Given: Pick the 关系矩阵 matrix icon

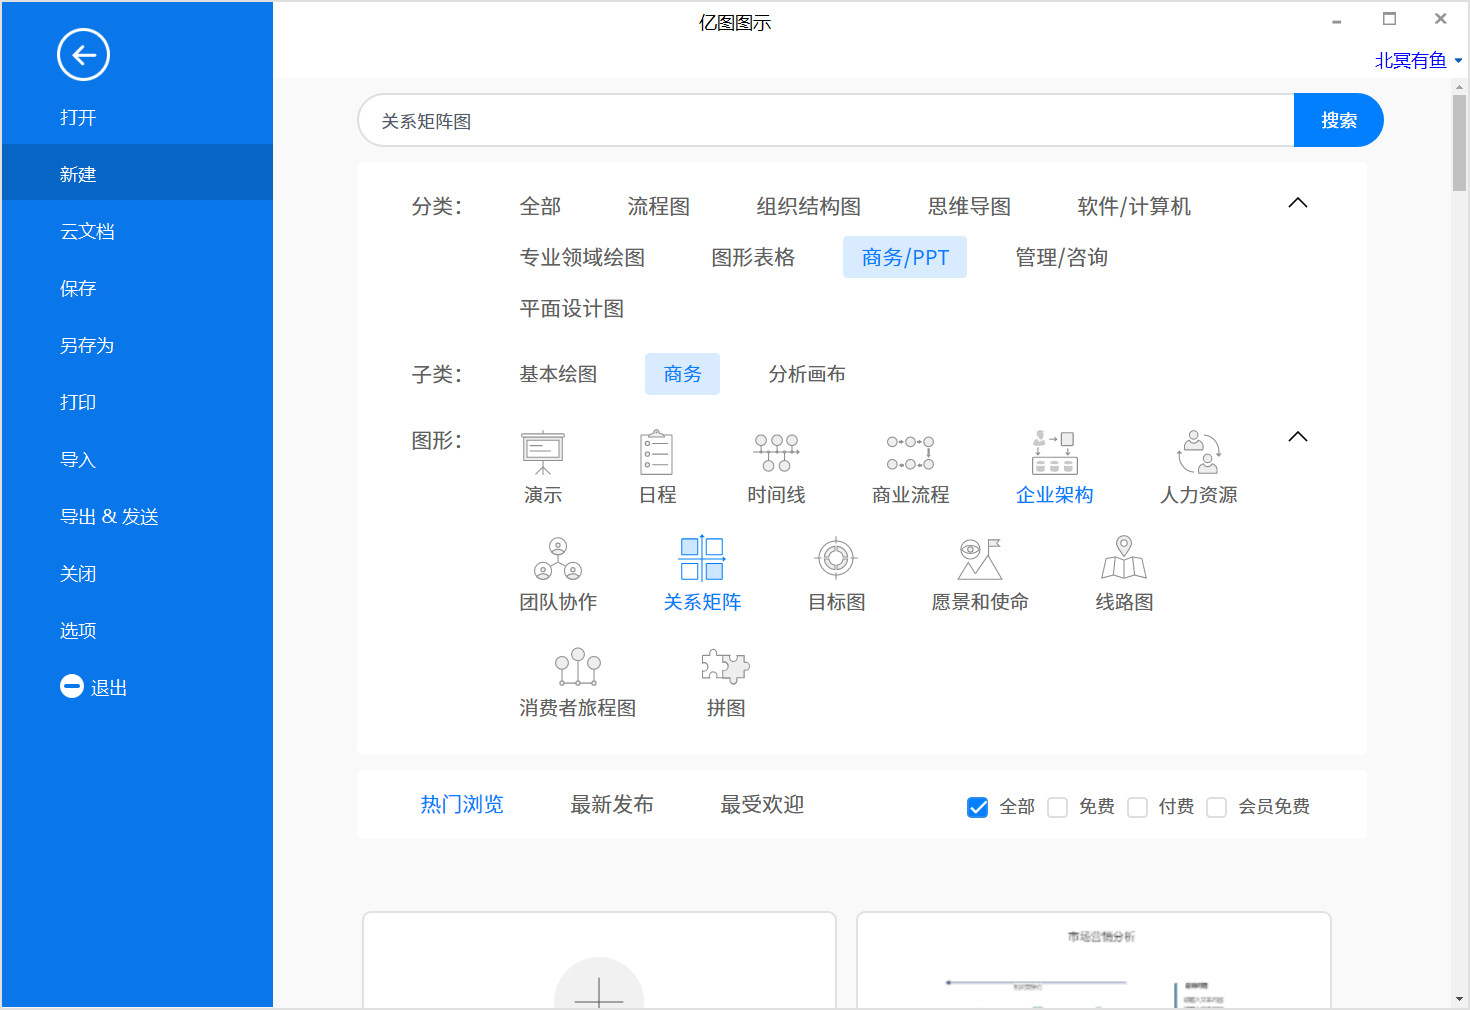Looking at the screenshot, I should (702, 559).
